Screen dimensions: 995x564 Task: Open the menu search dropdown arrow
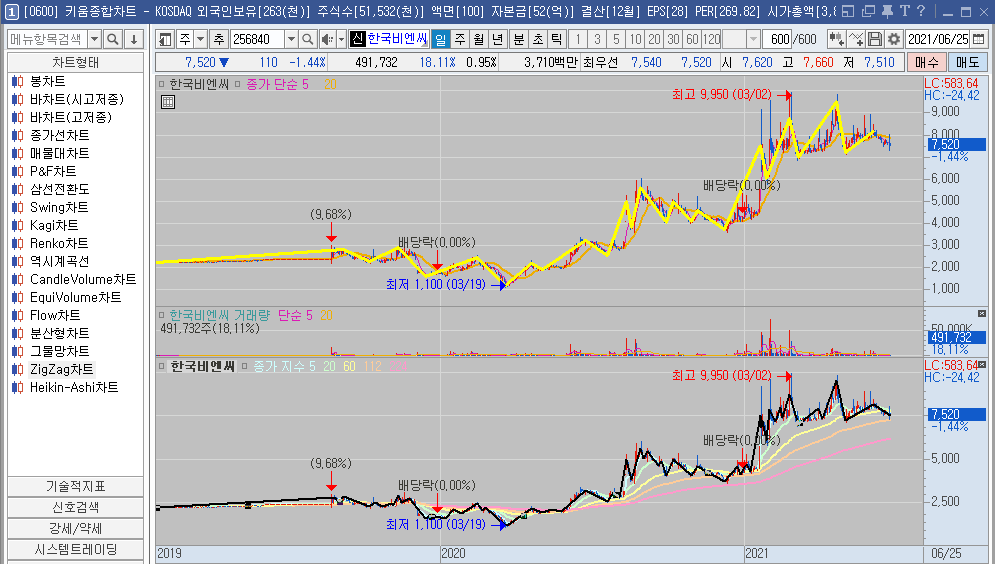pos(95,39)
